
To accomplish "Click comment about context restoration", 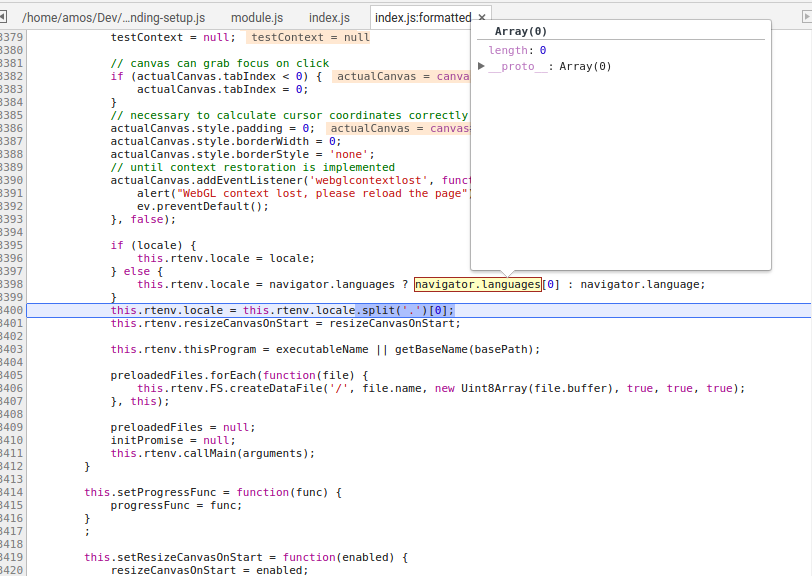I will pos(252,167).
